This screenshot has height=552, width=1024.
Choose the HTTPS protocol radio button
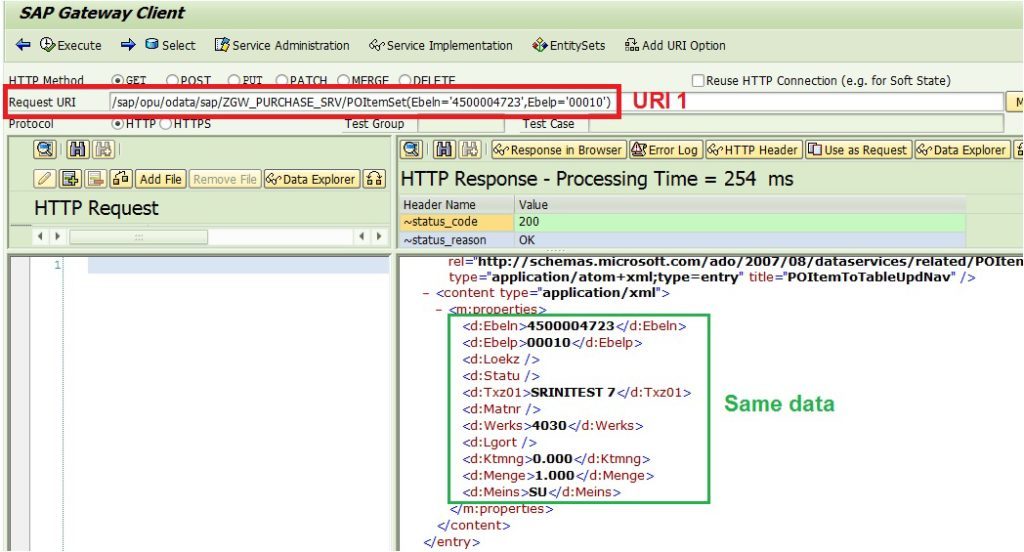pos(166,123)
